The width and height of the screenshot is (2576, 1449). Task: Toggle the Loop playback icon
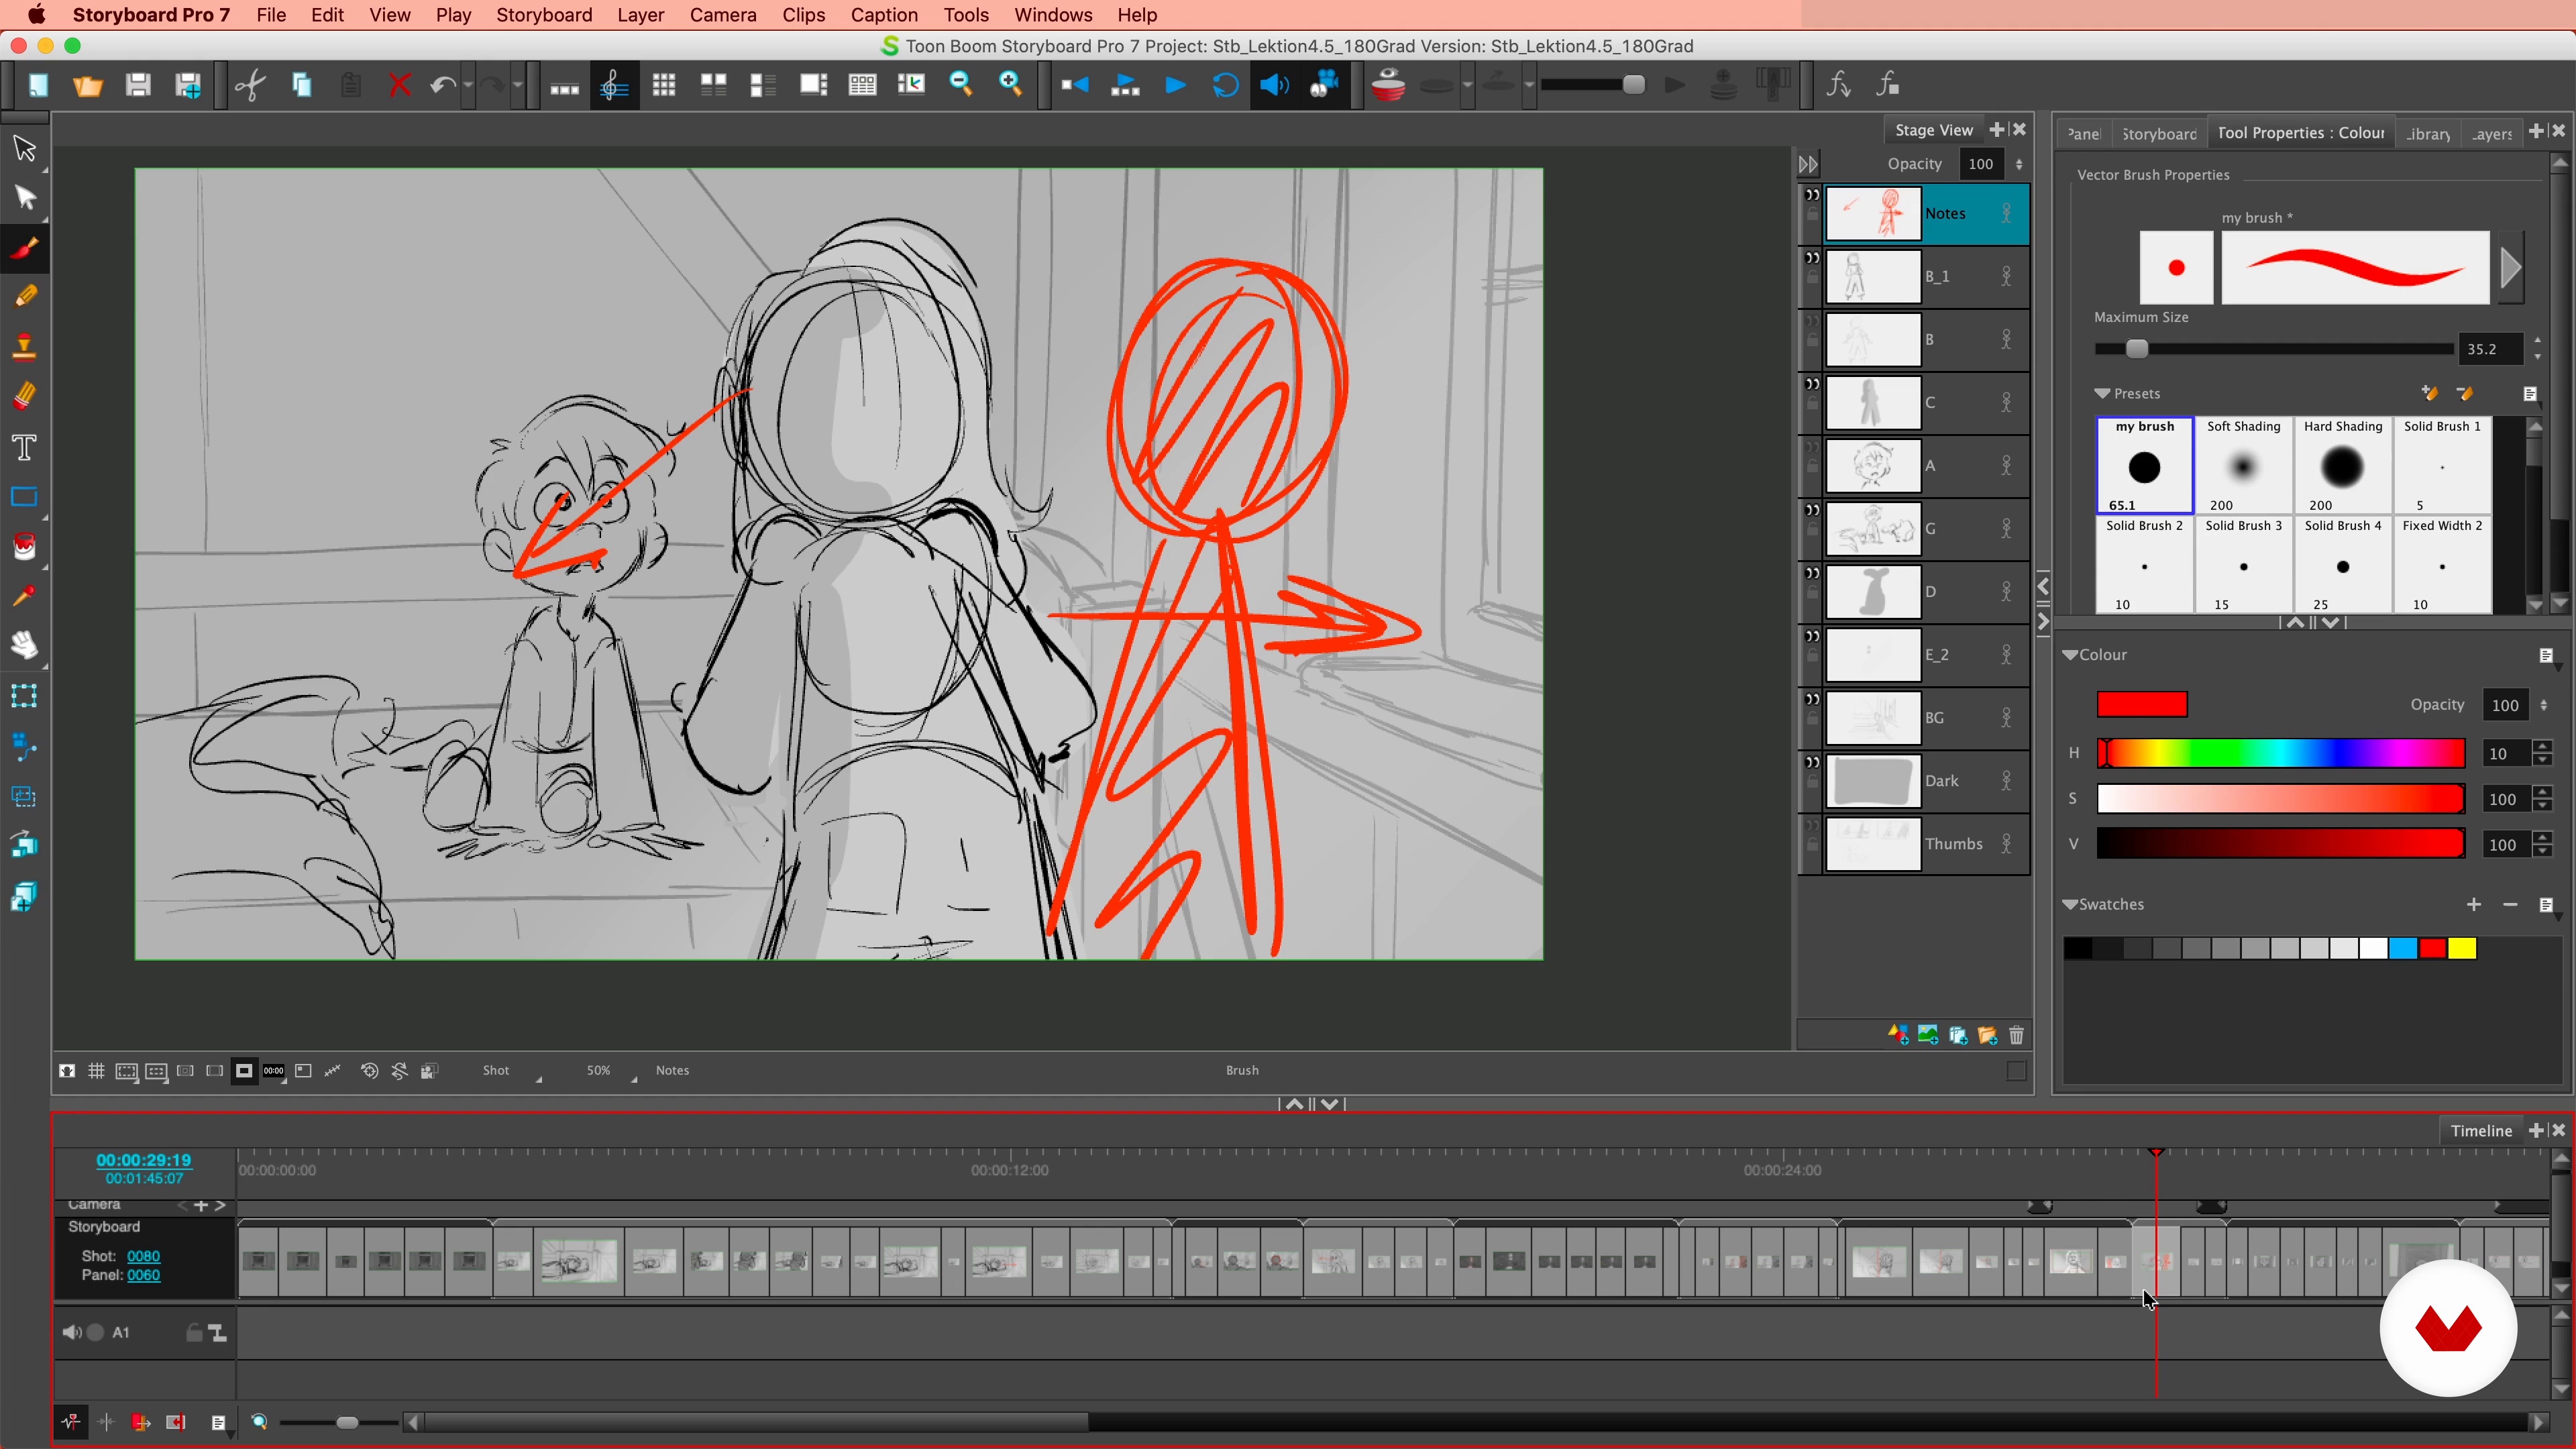pyautogui.click(x=1225, y=85)
